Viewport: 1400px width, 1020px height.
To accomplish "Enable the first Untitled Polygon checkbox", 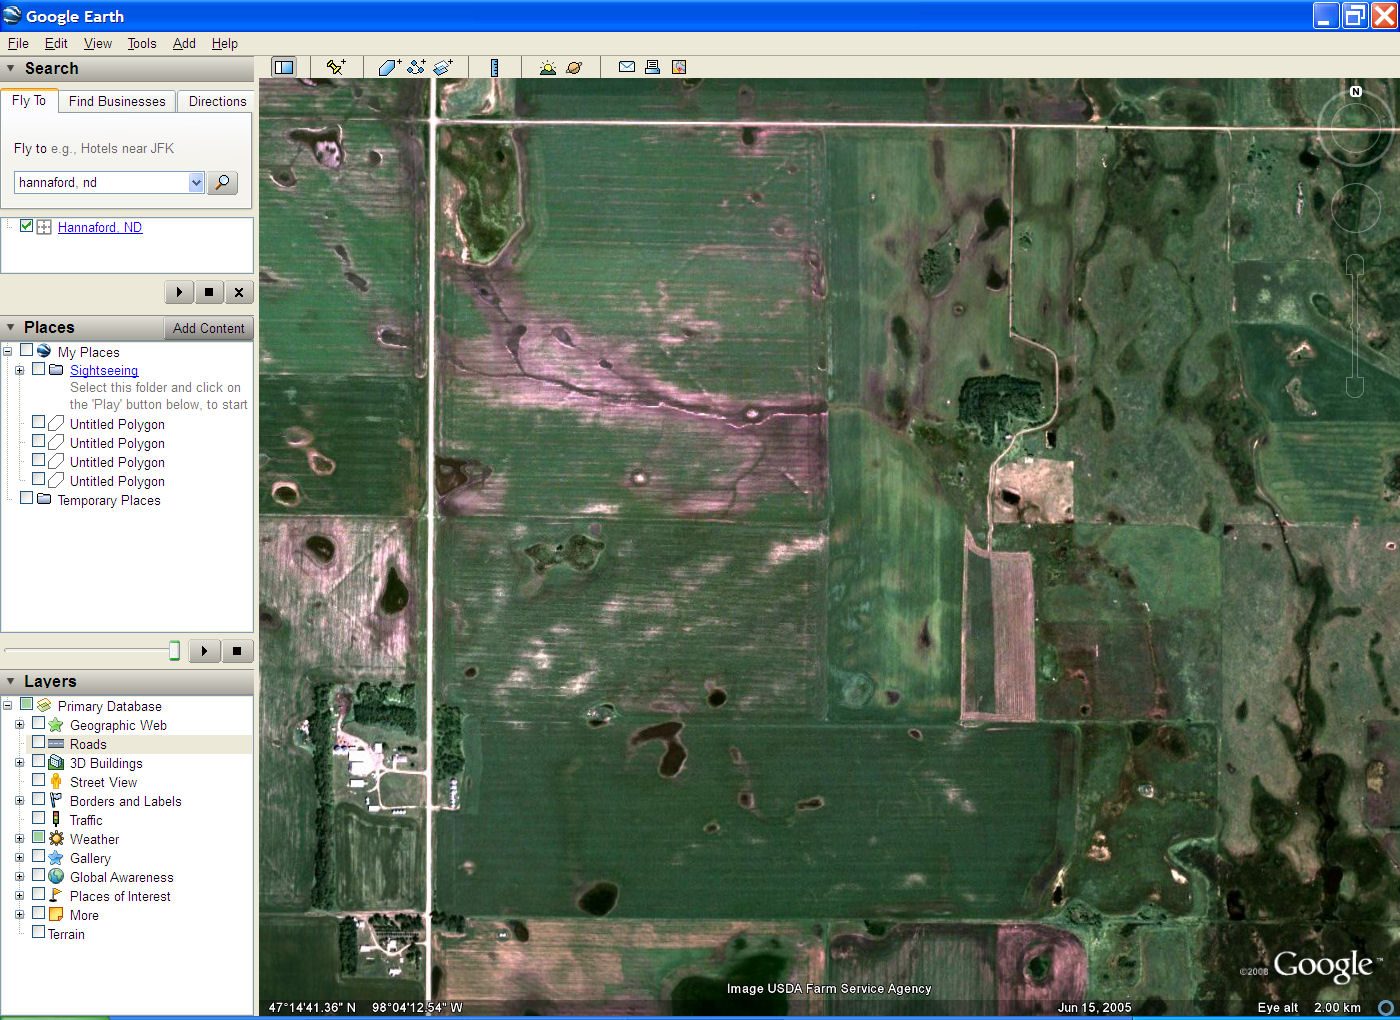I will point(38,423).
